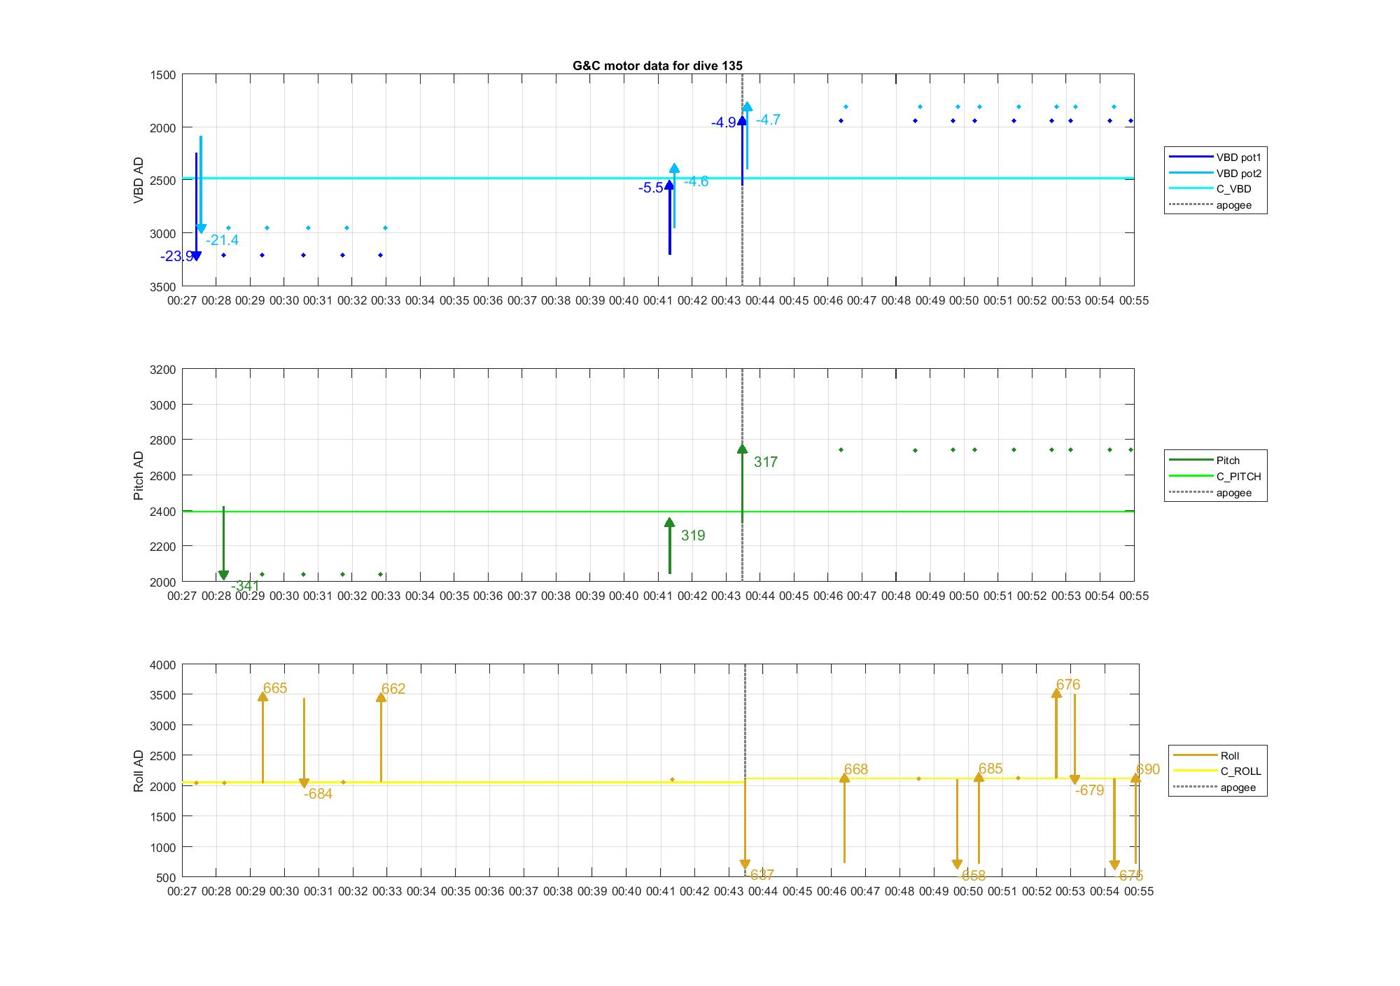1400x986 pixels.
Task: Click the "665" roll data label
Action: click(x=275, y=689)
